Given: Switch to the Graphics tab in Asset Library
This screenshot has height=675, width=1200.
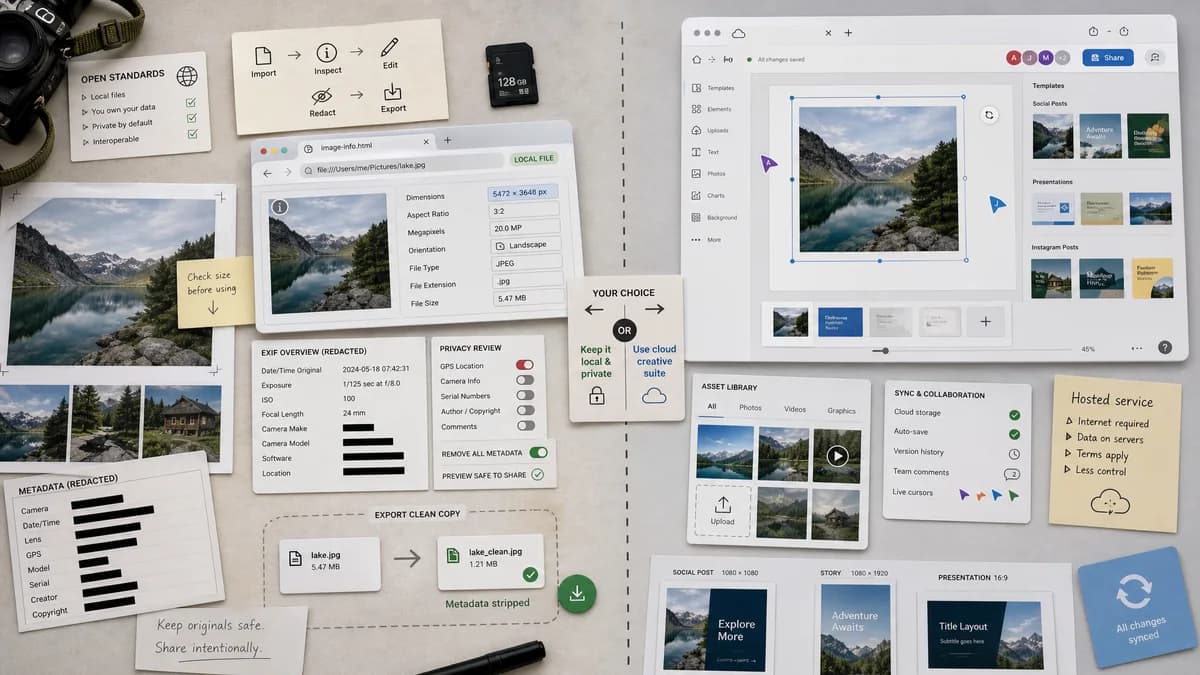Looking at the screenshot, I should click(x=841, y=411).
